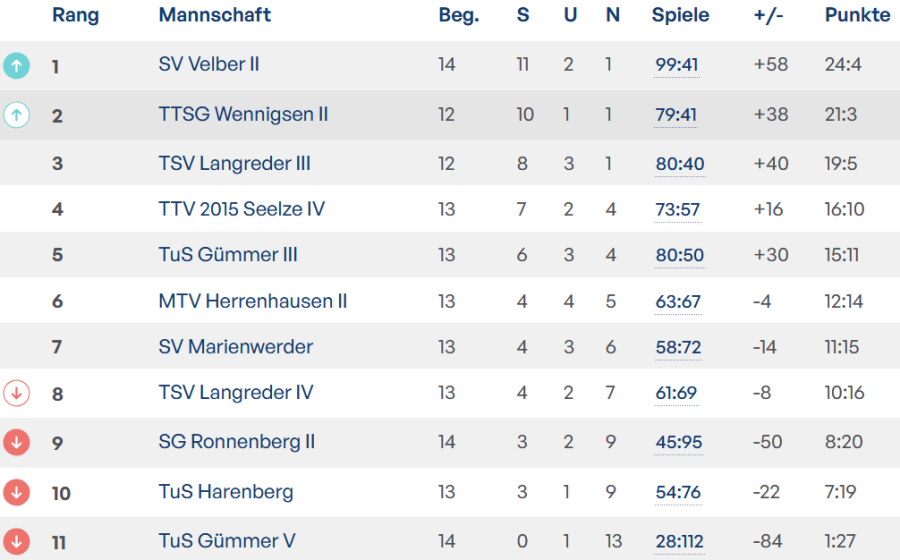Click the Punkte column header
This screenshot has width=900, height=560.
click(x=857, y=15)
